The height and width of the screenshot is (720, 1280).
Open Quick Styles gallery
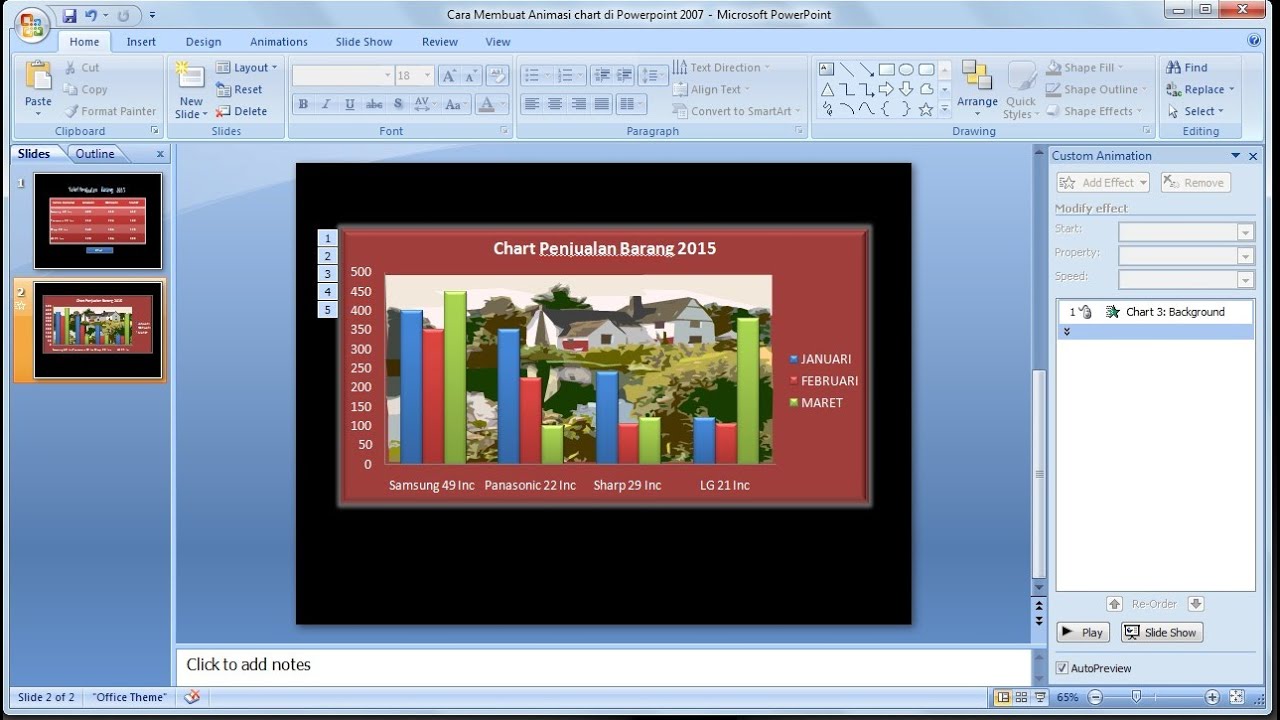1021,90
